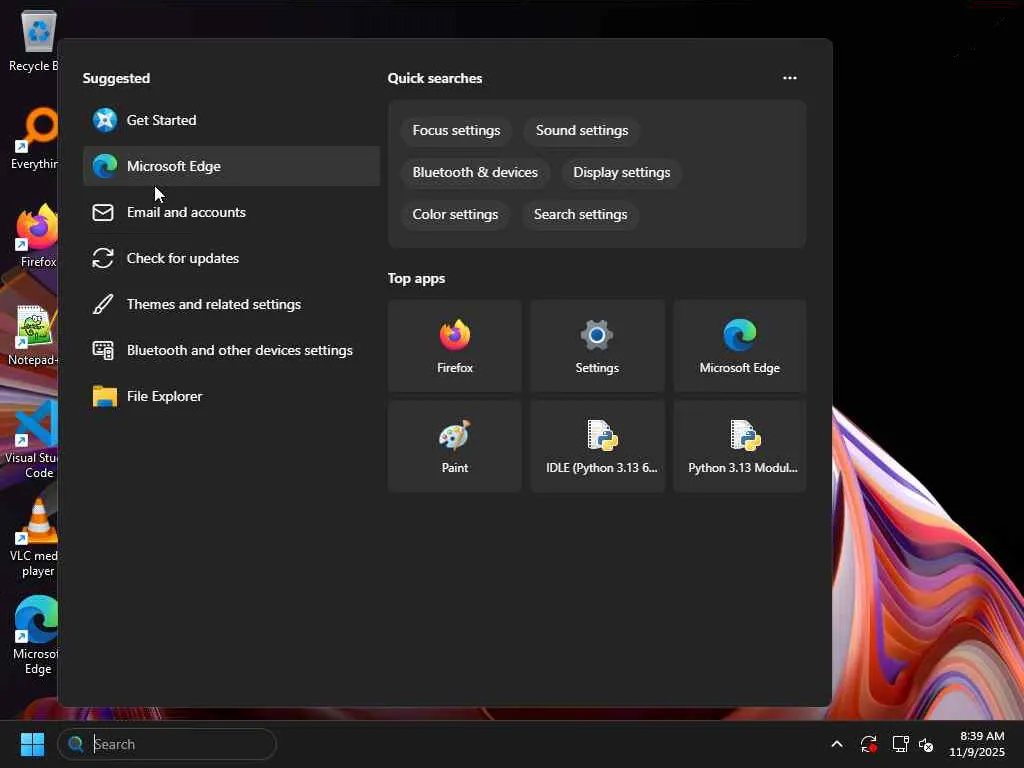
Task: Select the Visual Studio Code desktop shortcut
Action: point(31,440)
